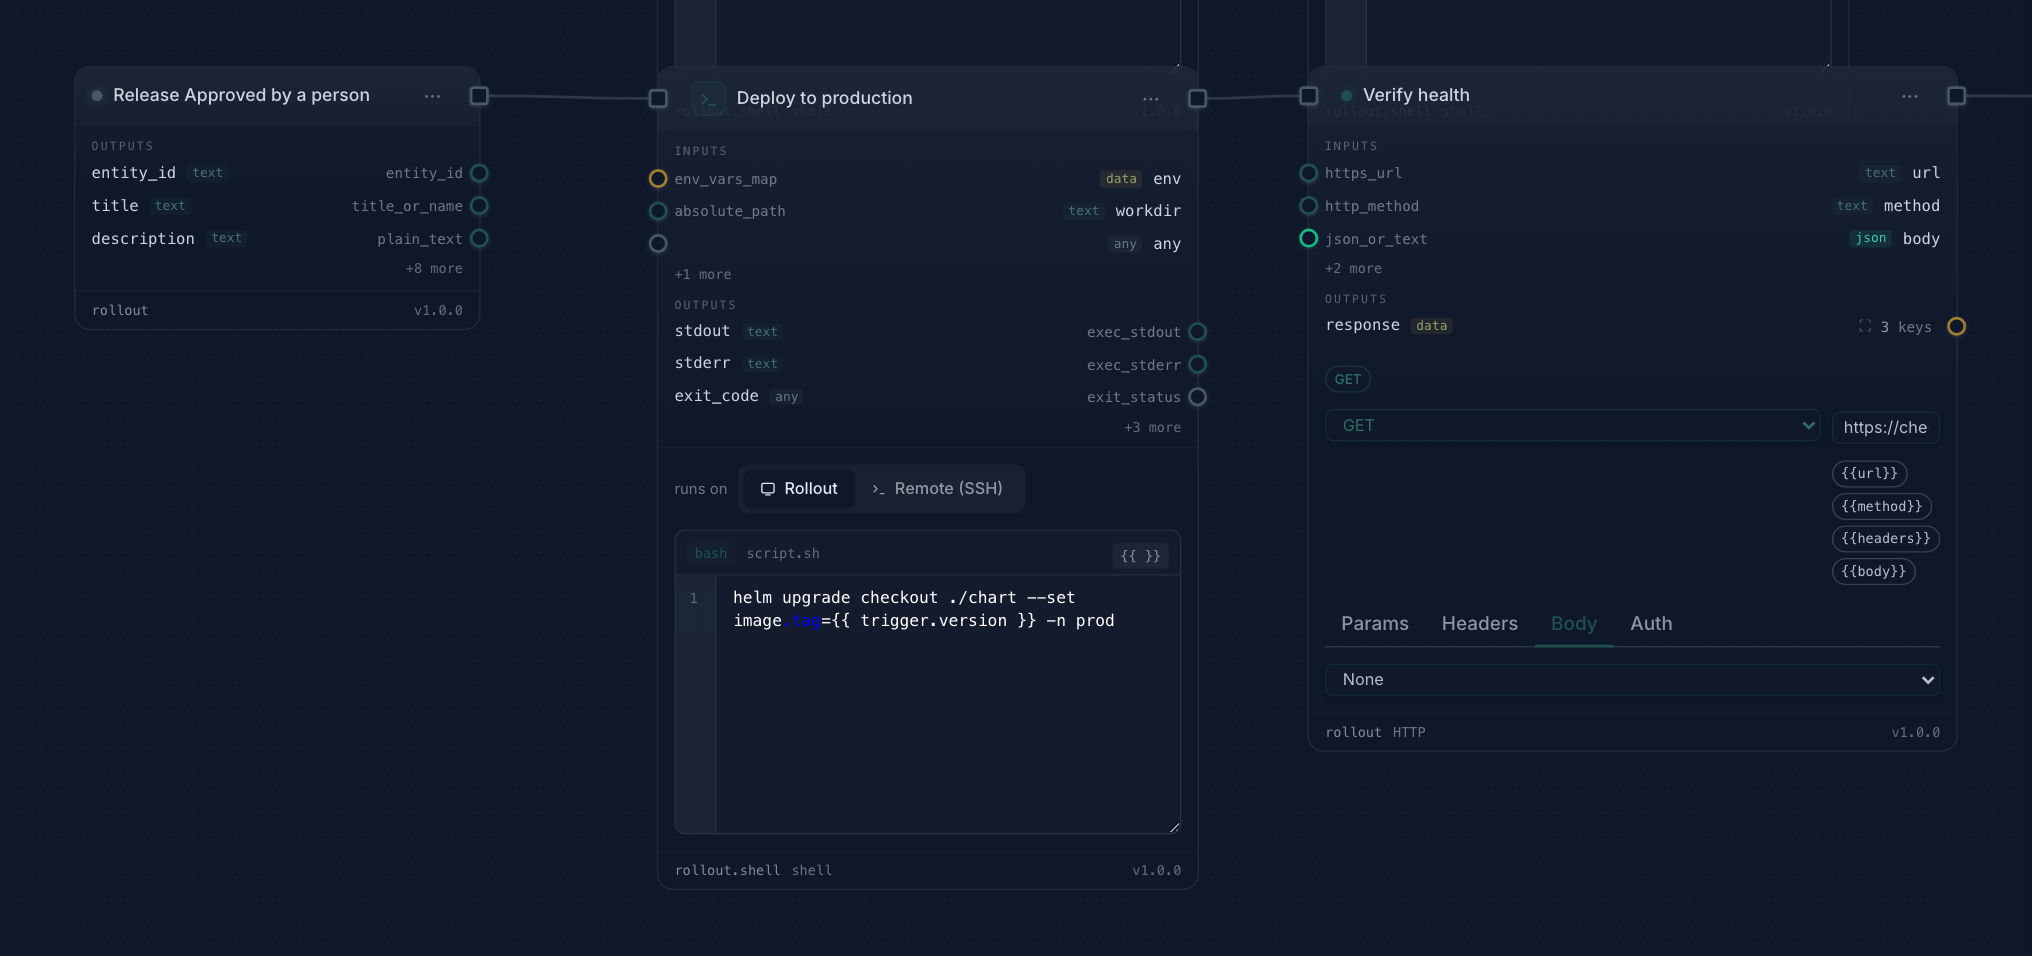2032x956 pixels.
Task: Click the response output label
Action: 1362,325
